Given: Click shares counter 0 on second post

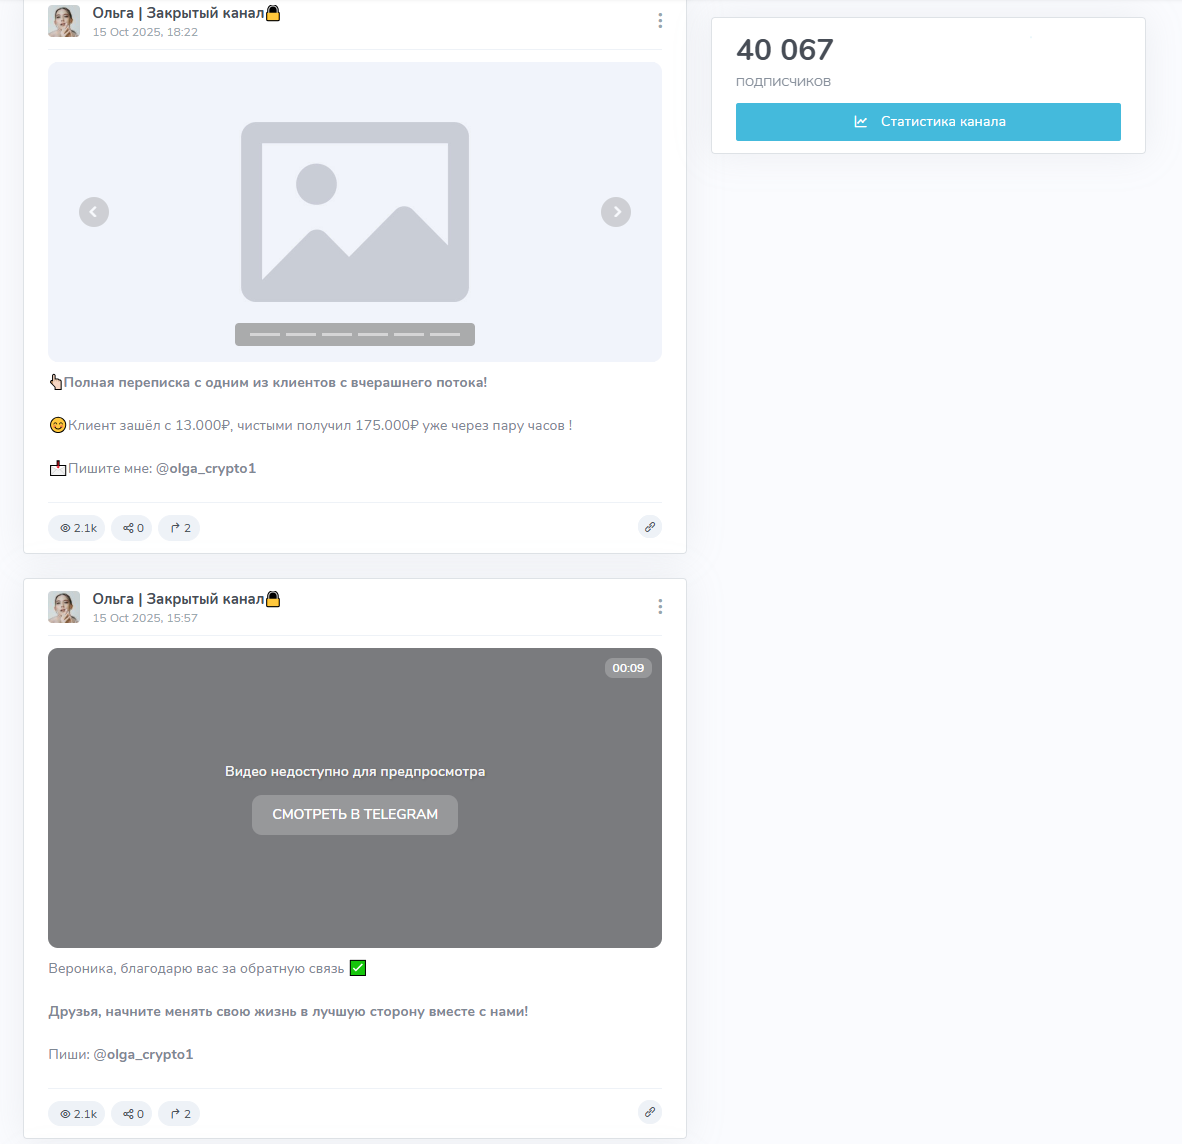Looking at the screenshot, I should [x=132, y=1113].
